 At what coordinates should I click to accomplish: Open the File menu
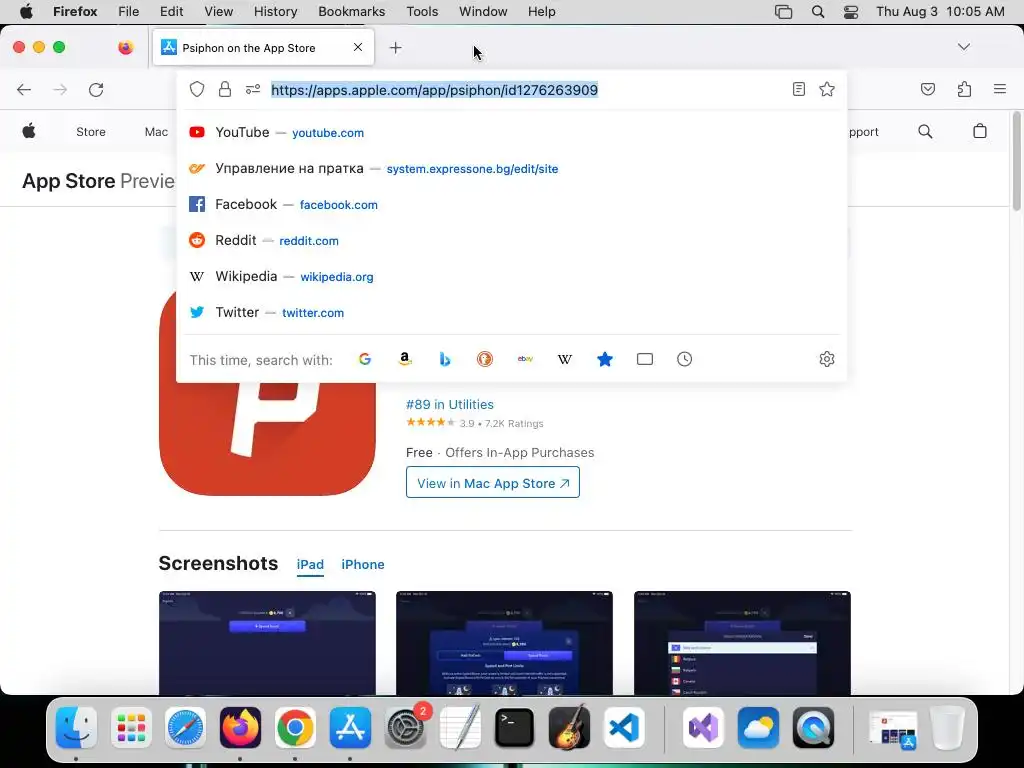(x=129, y=12)
